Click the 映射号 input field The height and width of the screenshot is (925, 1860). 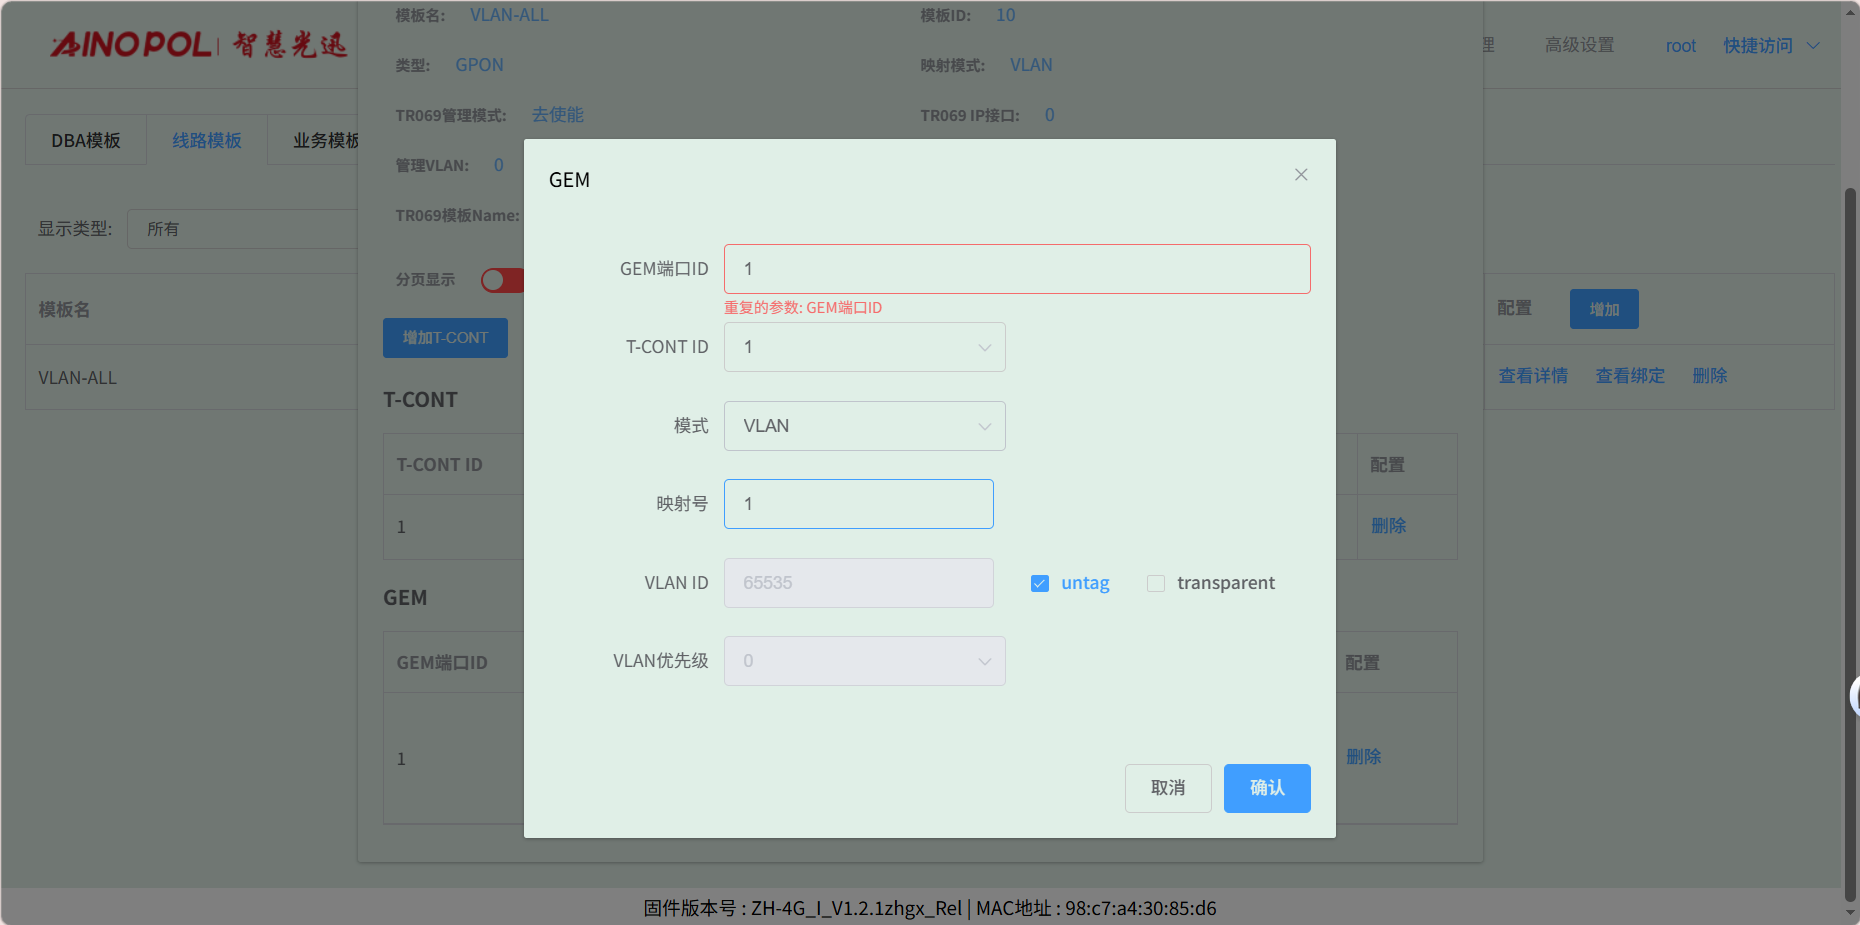click(x=858, y=504)
